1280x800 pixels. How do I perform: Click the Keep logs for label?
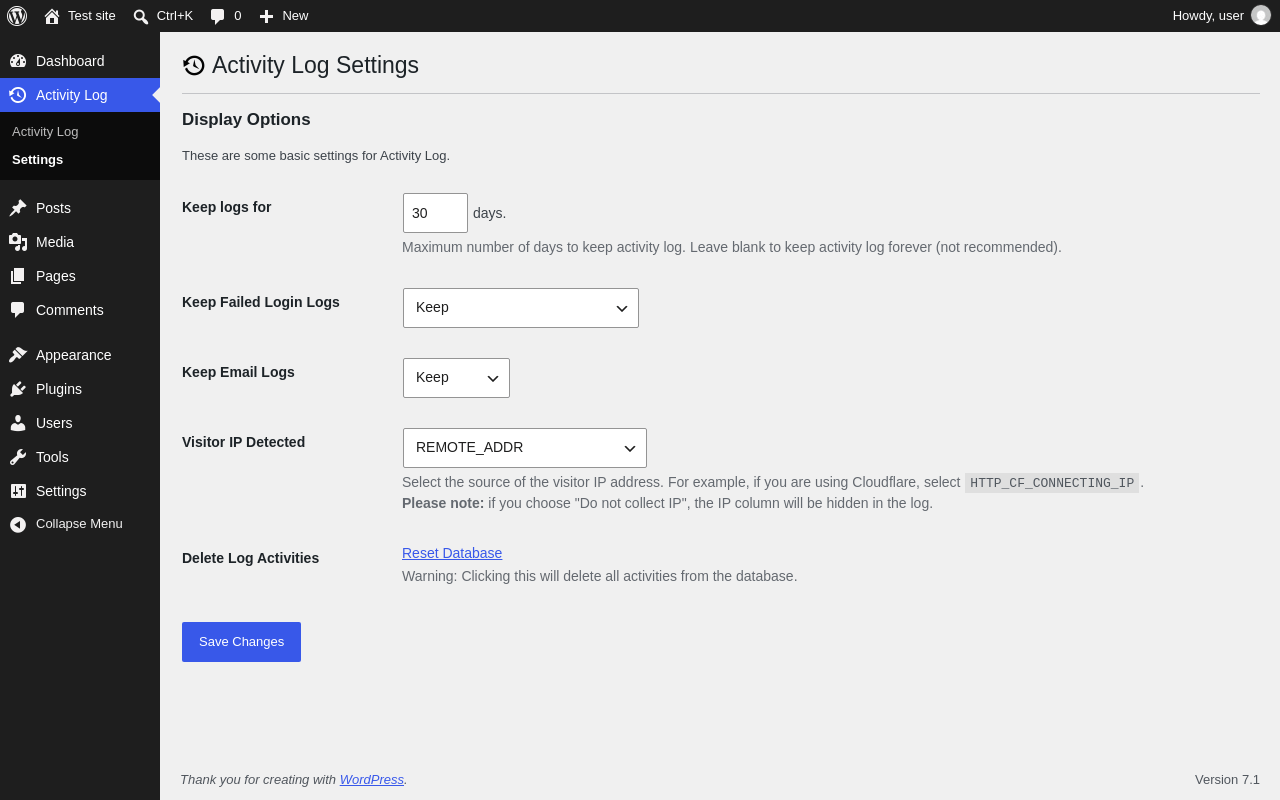[x=227, y=207]
